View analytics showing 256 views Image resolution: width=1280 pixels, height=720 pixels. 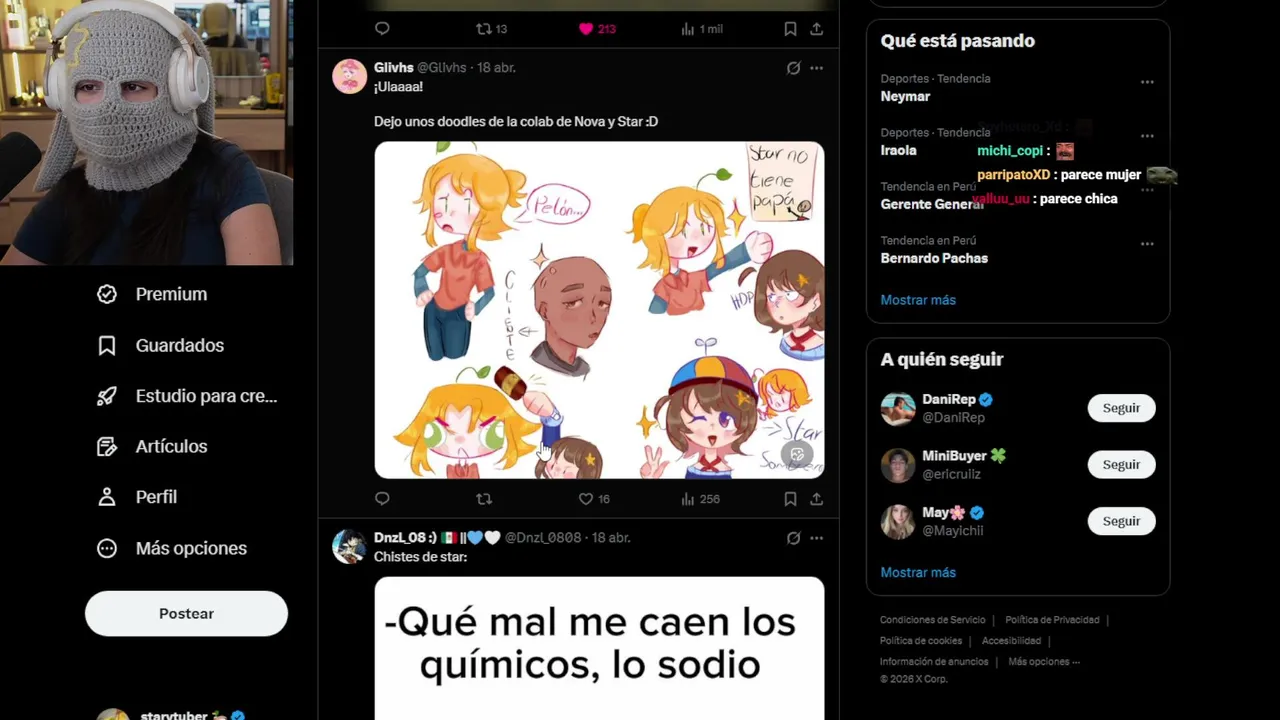700,499
